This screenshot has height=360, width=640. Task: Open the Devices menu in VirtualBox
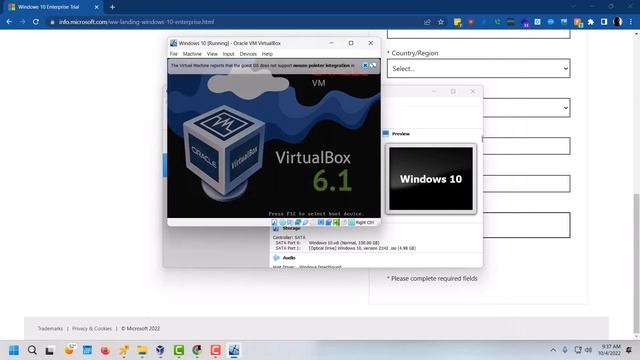[x=248, y=54]
